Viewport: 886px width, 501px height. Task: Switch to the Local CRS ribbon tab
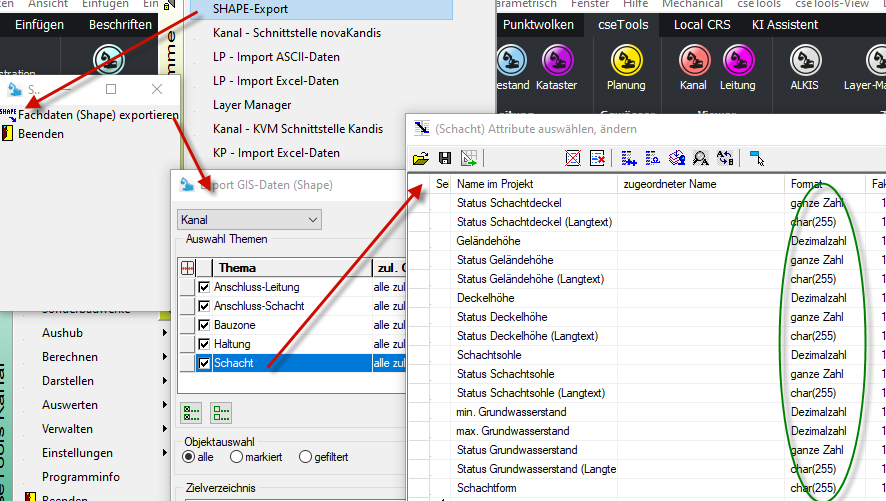pyautogui.click(x=701, y=25)
